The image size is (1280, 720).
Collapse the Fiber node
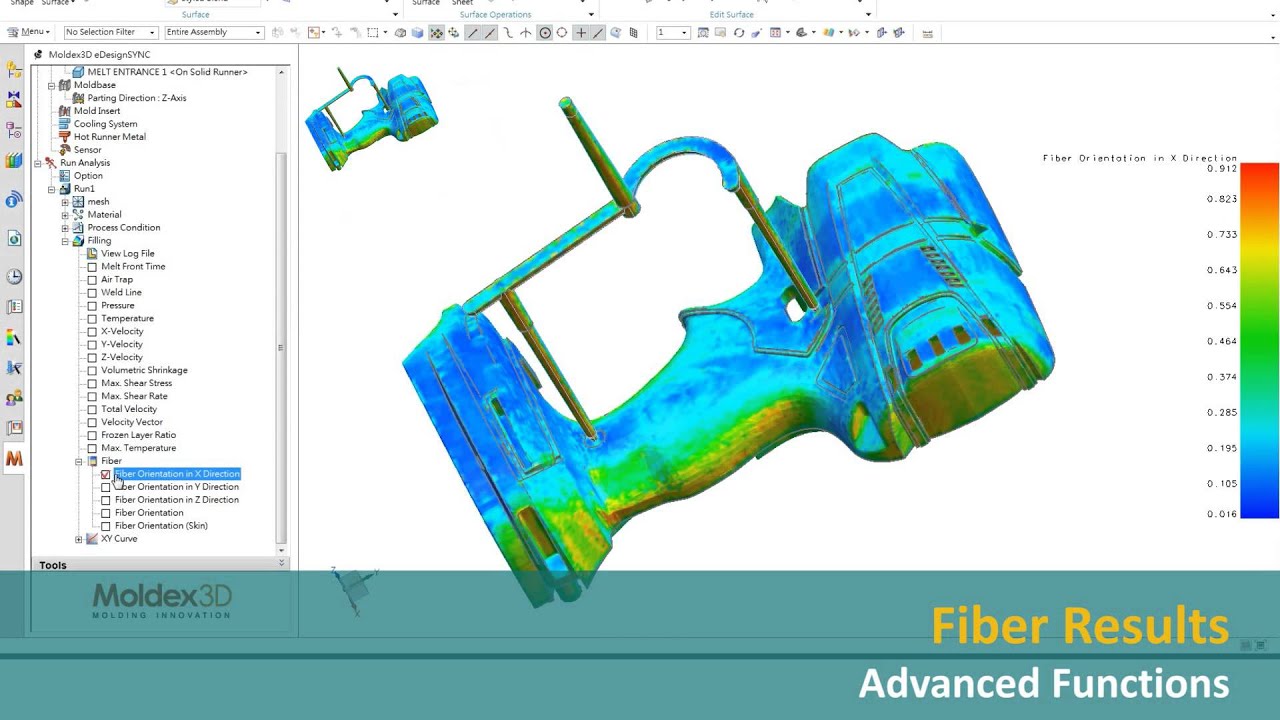pyautogui.click(x=79, y=461)
